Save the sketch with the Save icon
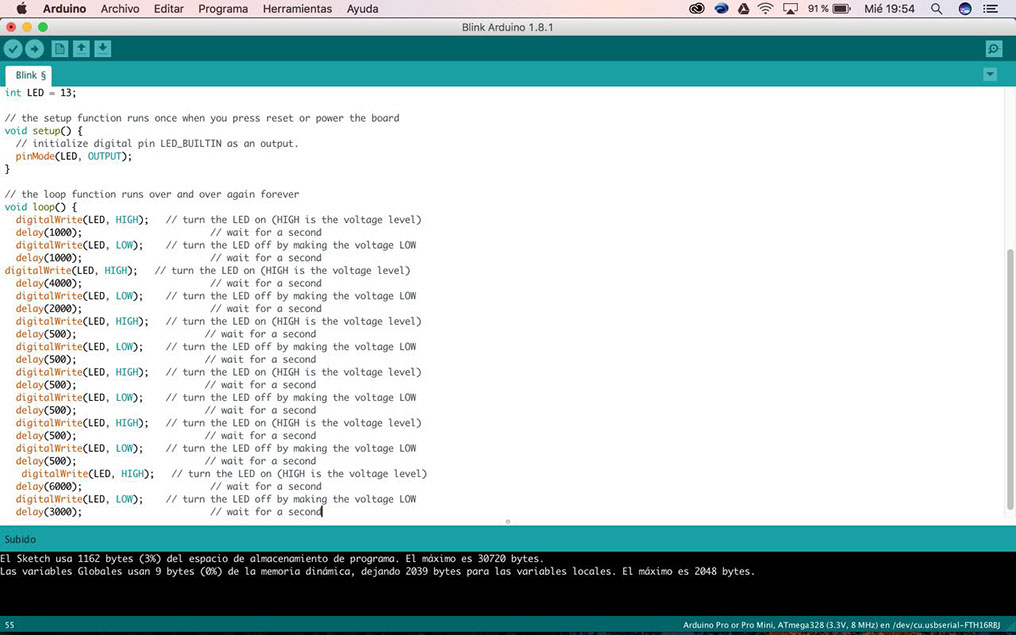 [x=102, y=49]
